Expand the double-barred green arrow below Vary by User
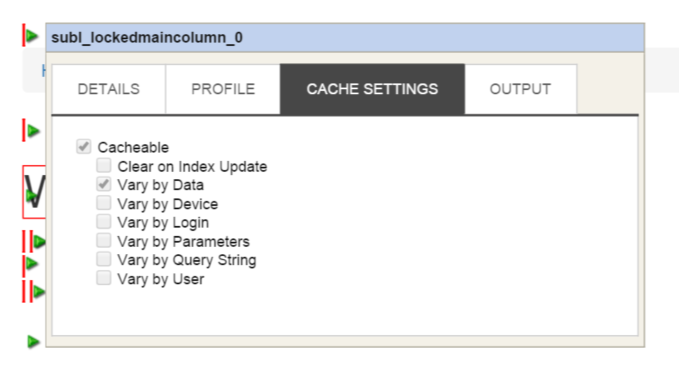The width and height of the screenshot is (679, 378). [39, 292]
